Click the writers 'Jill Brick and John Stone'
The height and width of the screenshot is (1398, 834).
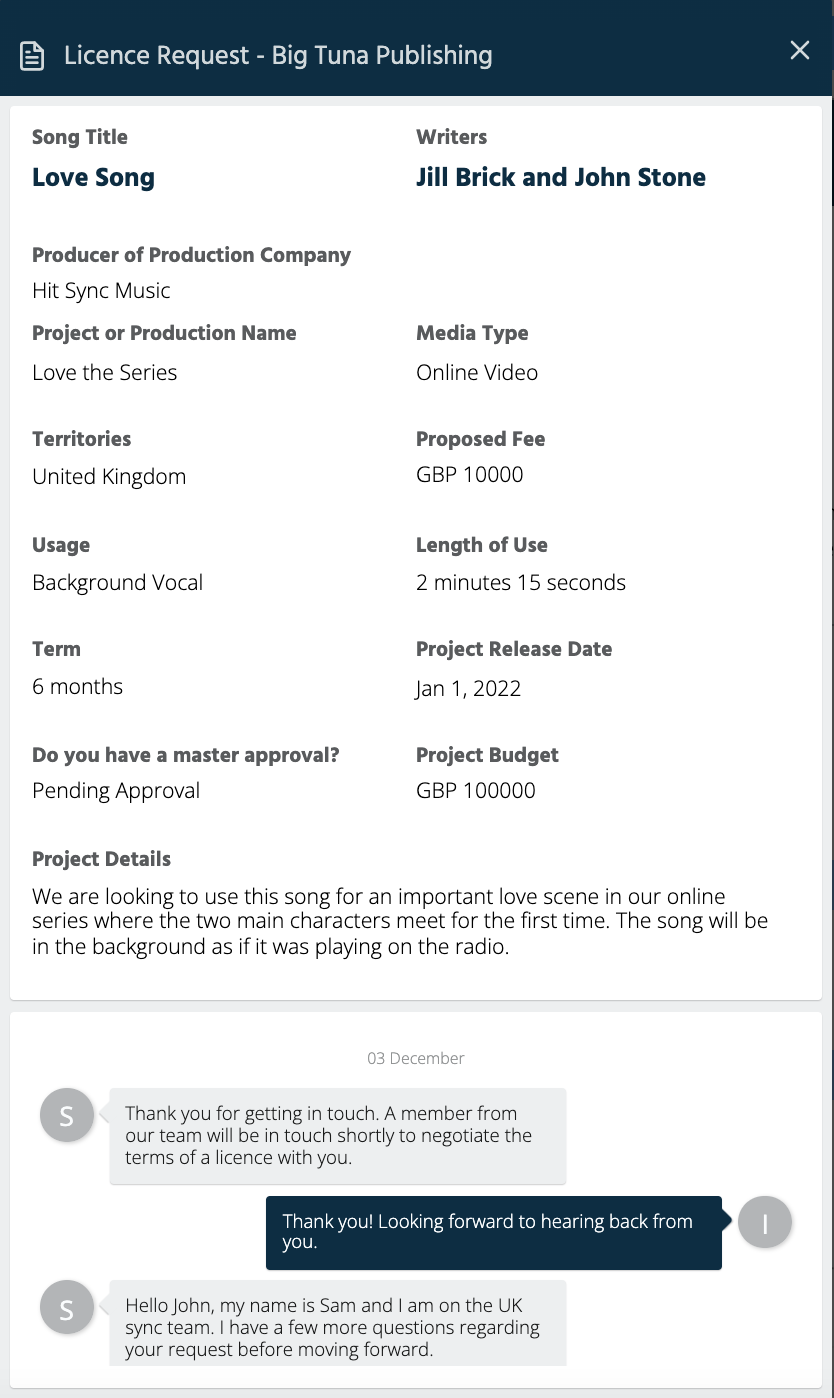561,177
